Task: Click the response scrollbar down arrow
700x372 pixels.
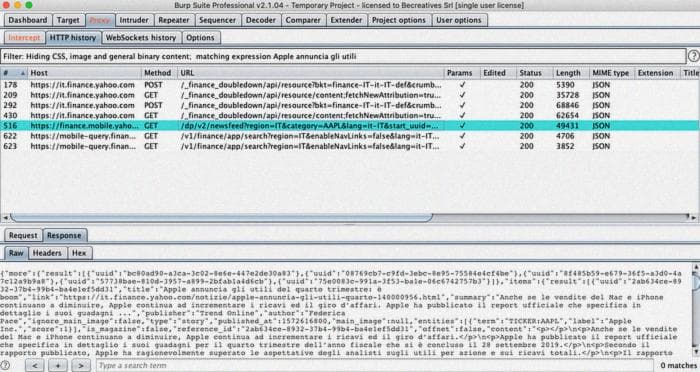Action: (x=696, y=352)
